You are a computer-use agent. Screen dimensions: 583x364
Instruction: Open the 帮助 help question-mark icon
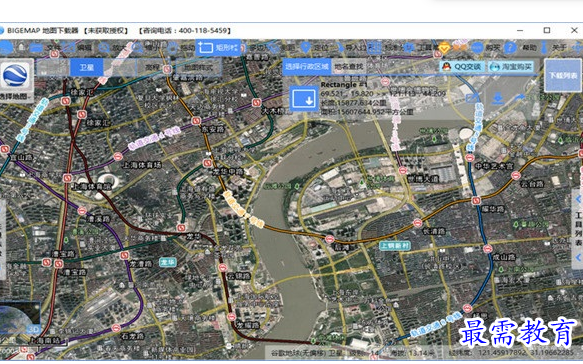click(510, 48)
